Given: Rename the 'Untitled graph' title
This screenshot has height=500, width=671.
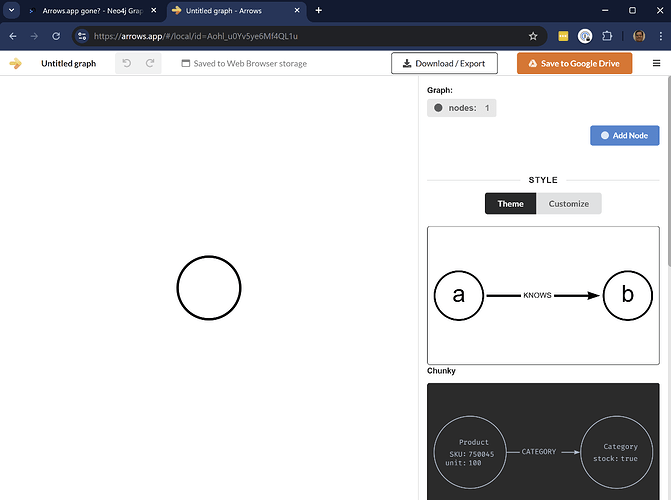Looking at the screenshot, I should point(68,63).
